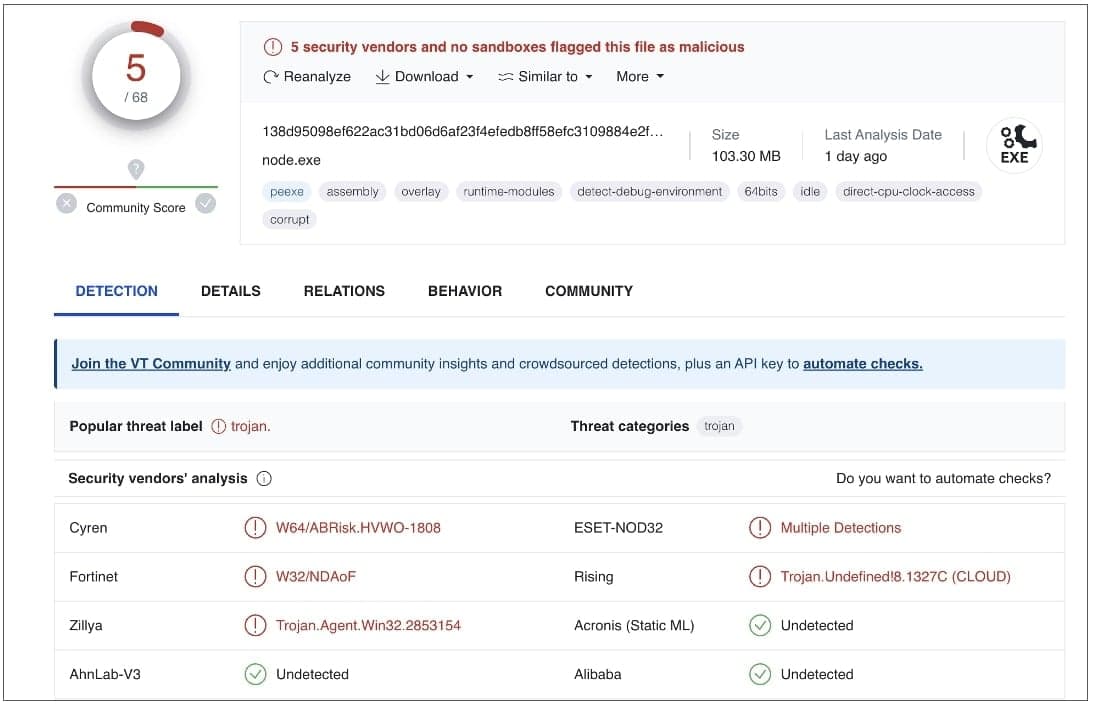Image resolution: width=1096 pixels, height=706 pixels.
Task: Click the EXE file type icon
Action: coord(1014,146)
